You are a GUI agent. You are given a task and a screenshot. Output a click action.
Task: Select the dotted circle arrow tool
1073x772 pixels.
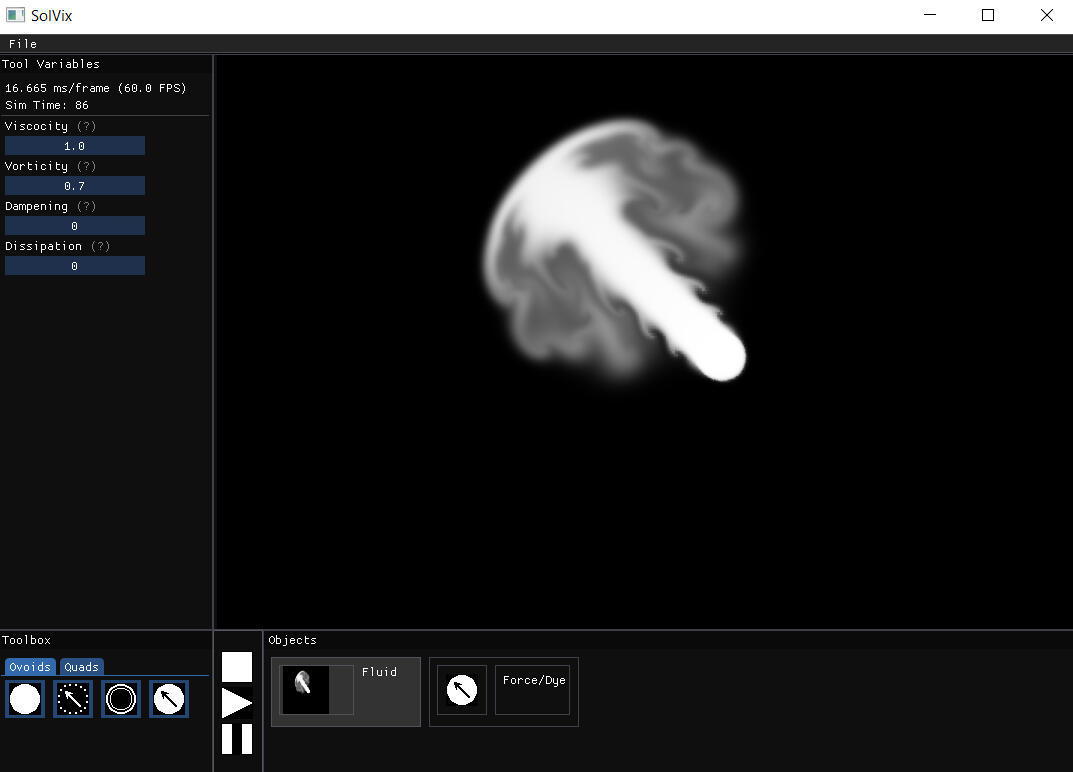click(73, 699)
